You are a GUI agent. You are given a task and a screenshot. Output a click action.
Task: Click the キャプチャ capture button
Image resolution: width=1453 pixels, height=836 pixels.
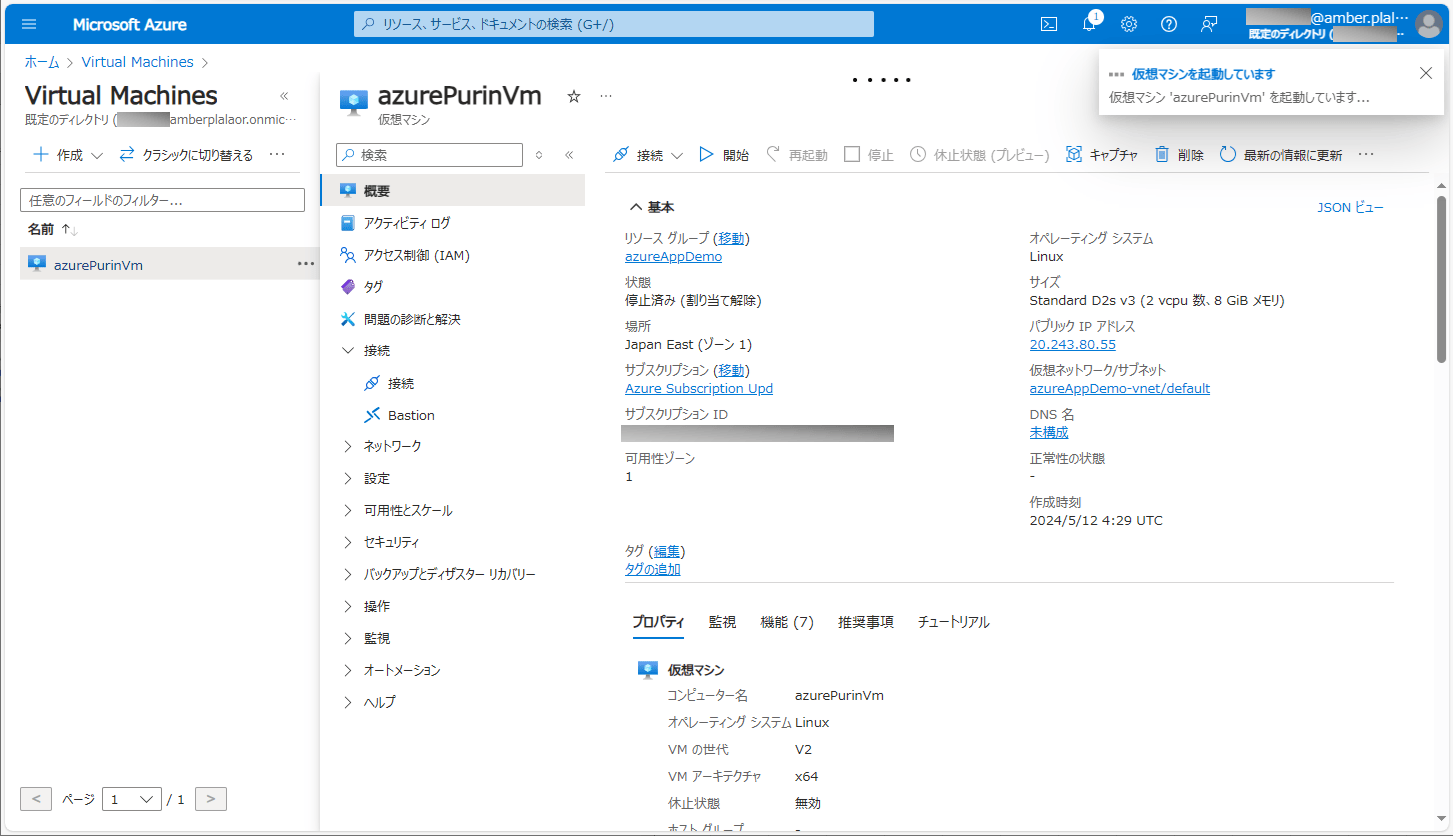click(x=1102, y=155)
